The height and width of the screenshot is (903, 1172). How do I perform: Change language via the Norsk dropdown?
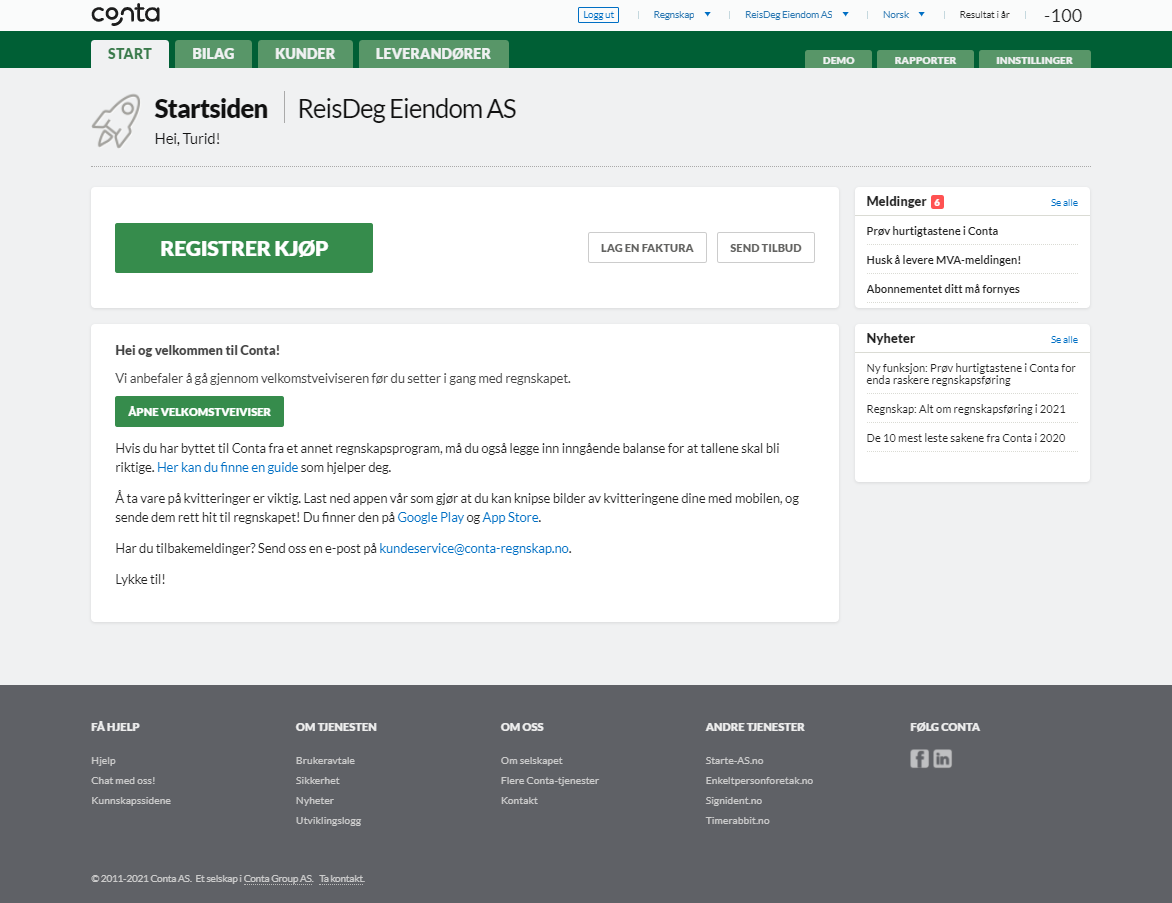click(x=904, y=14)
